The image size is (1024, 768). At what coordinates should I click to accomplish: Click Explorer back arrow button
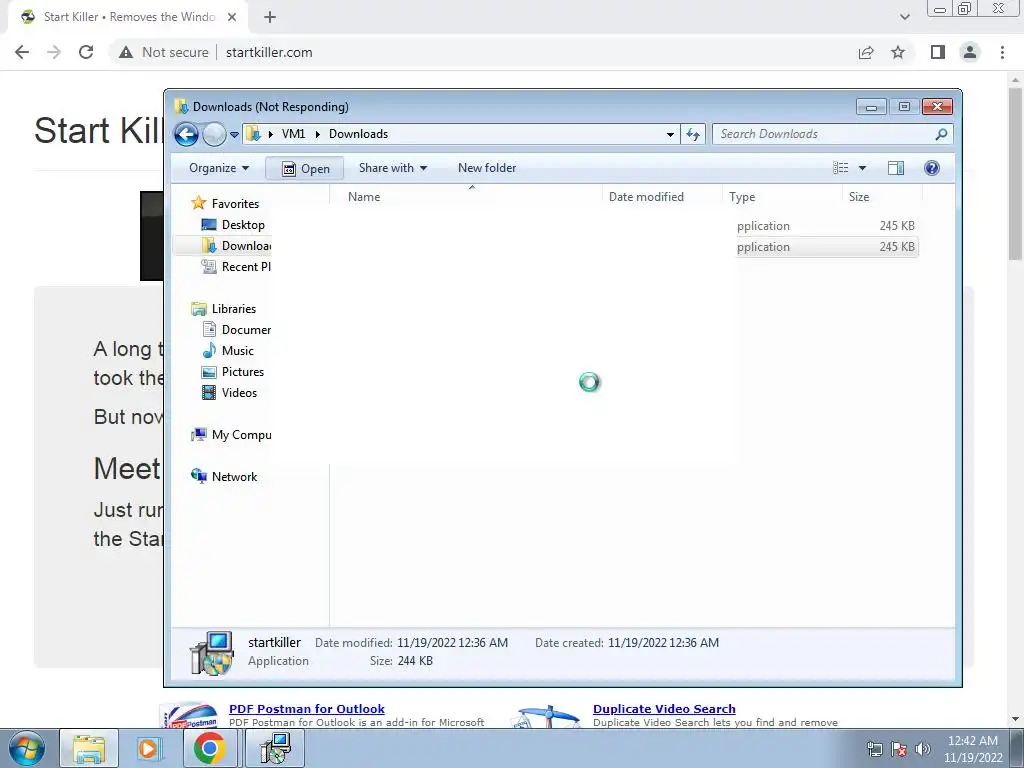[186, 135]
